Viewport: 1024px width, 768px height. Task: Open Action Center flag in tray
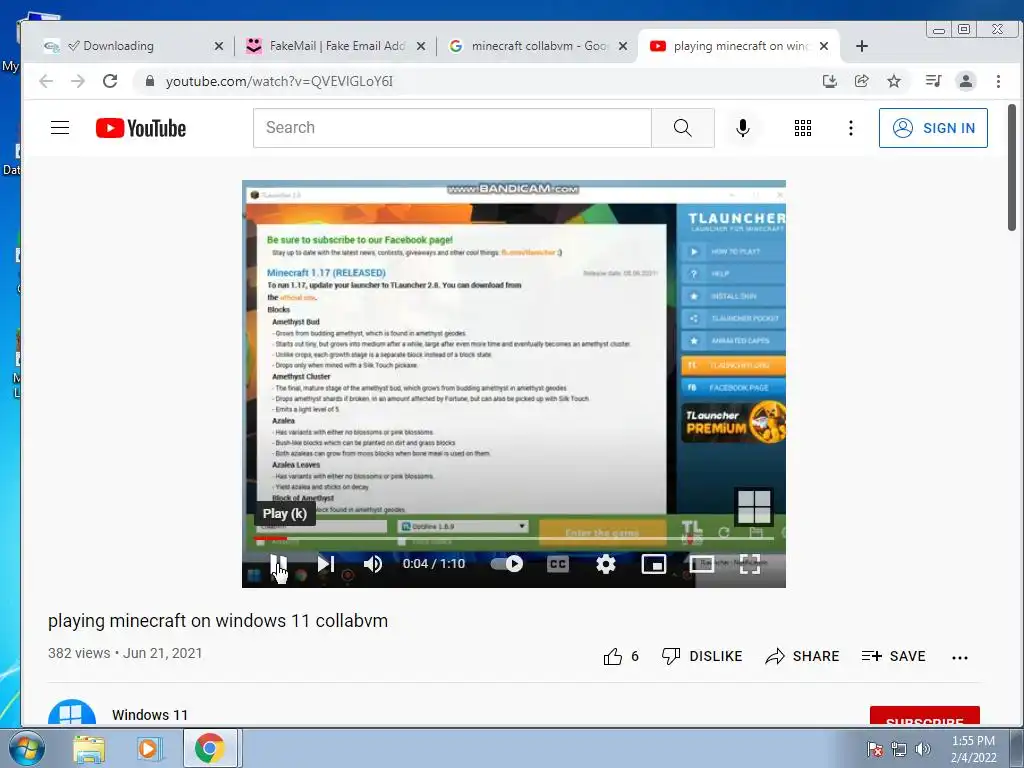coord(875,749)
